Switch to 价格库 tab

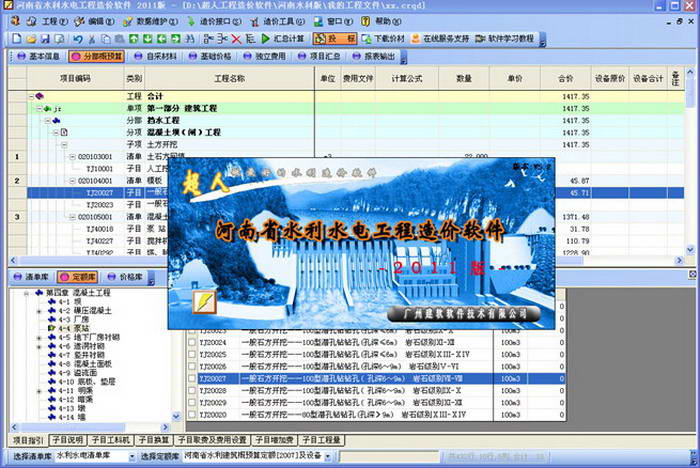126,277
